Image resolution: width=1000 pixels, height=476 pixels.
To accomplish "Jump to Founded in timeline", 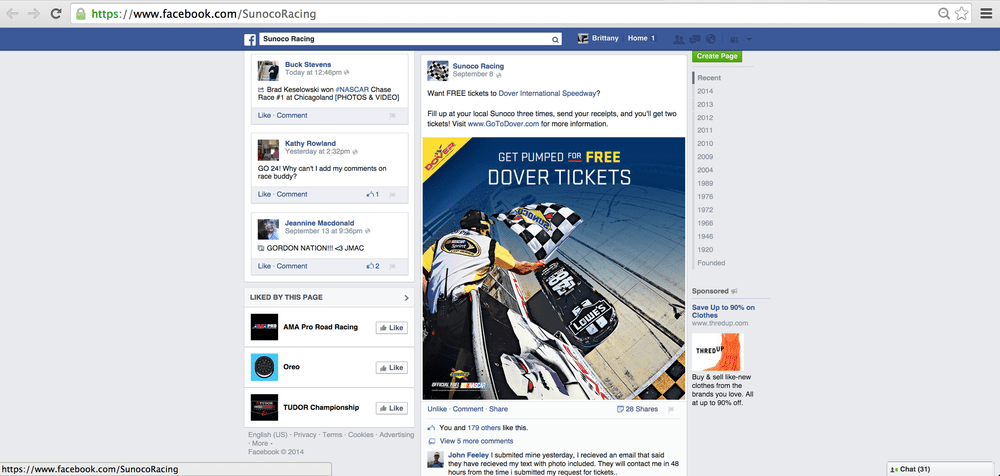I will (x=711, y=263).
